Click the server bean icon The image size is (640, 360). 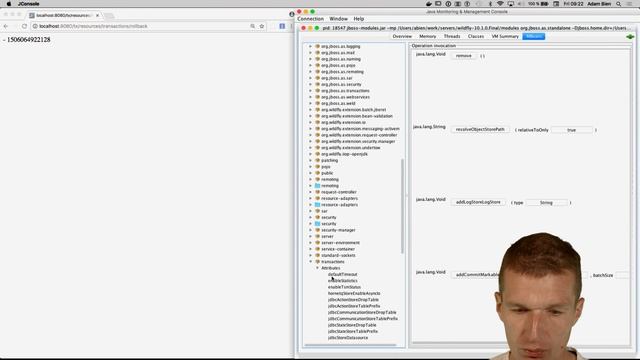coord(317,236)
